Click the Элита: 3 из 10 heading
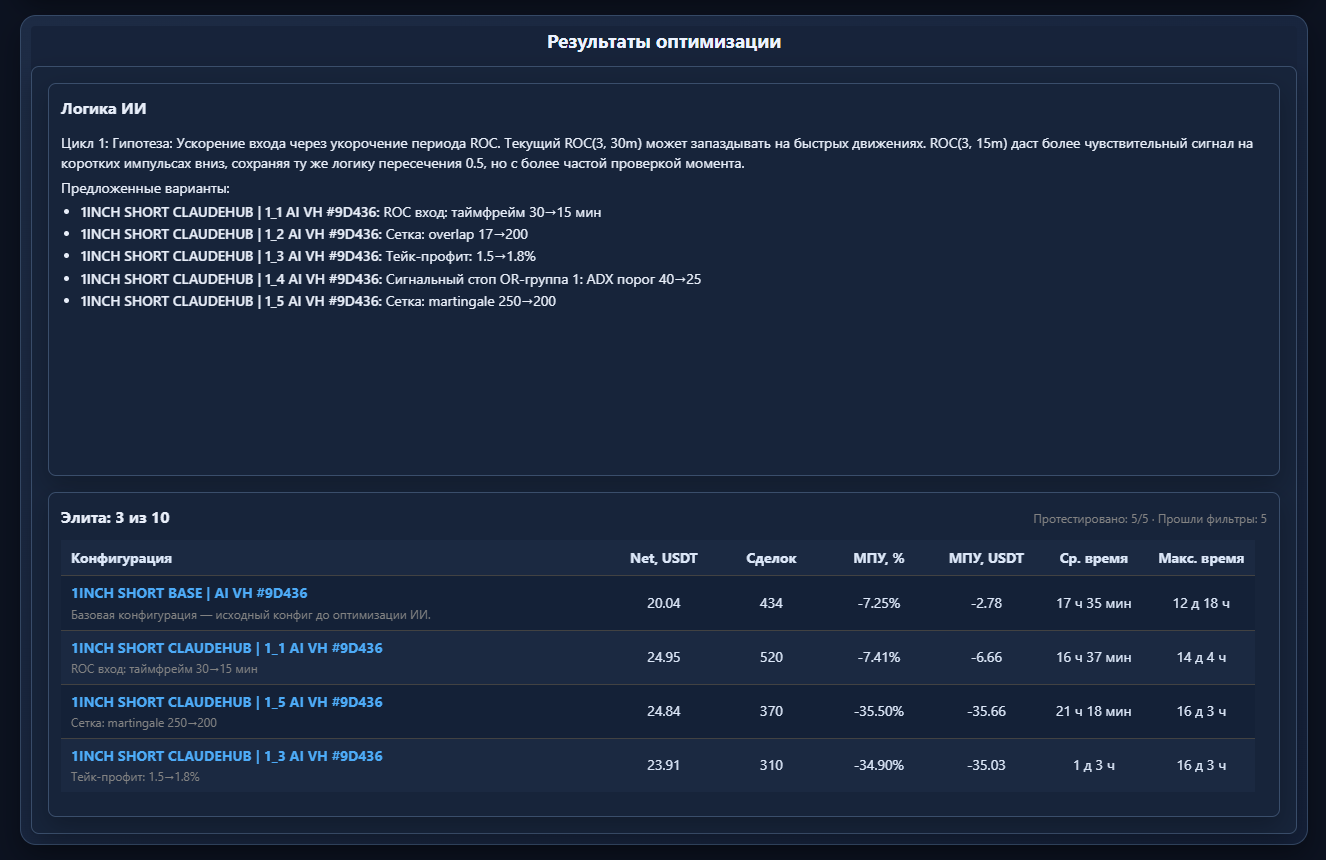Screen dimensions: 1326x860 [x=115, y=518]
